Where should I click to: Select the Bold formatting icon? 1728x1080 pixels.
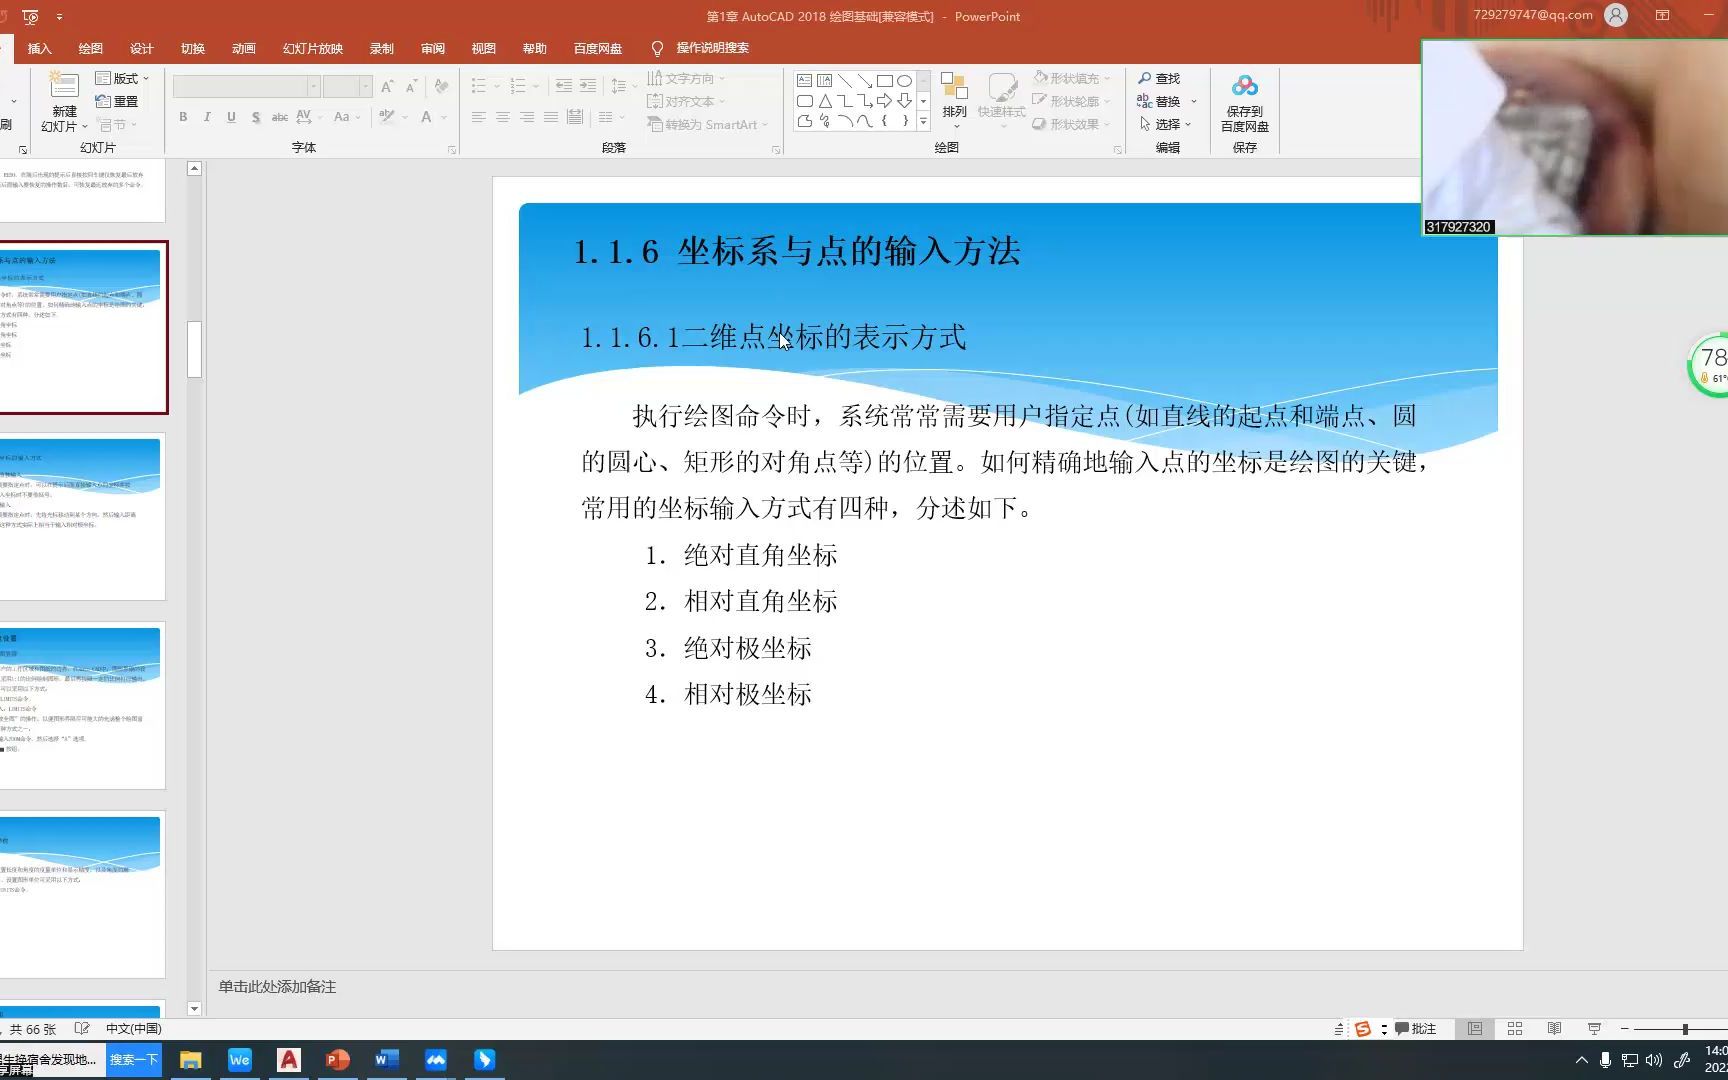coord(183,117)
